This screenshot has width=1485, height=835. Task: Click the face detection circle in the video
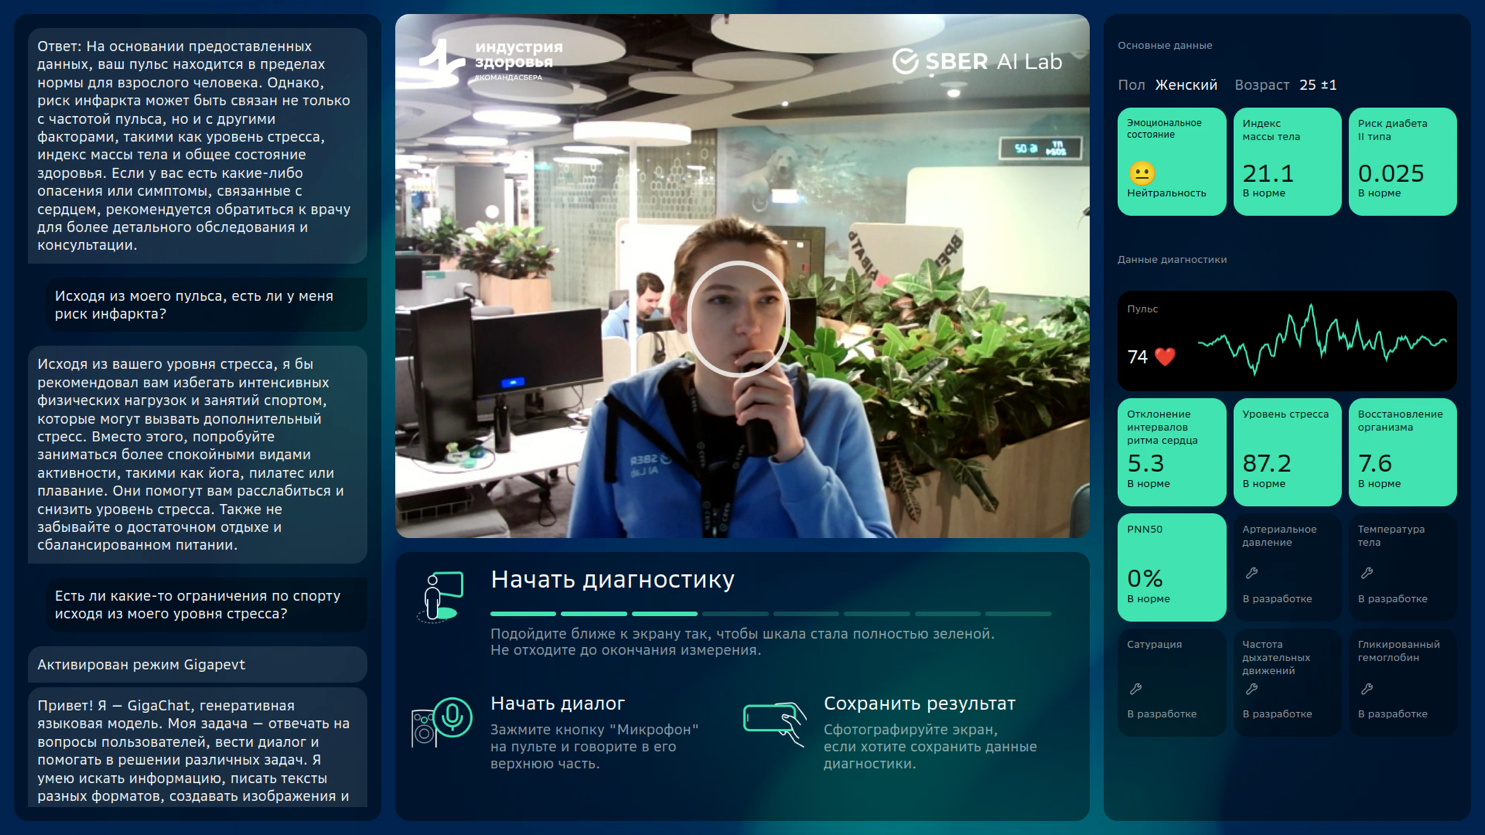pos(738,319)
